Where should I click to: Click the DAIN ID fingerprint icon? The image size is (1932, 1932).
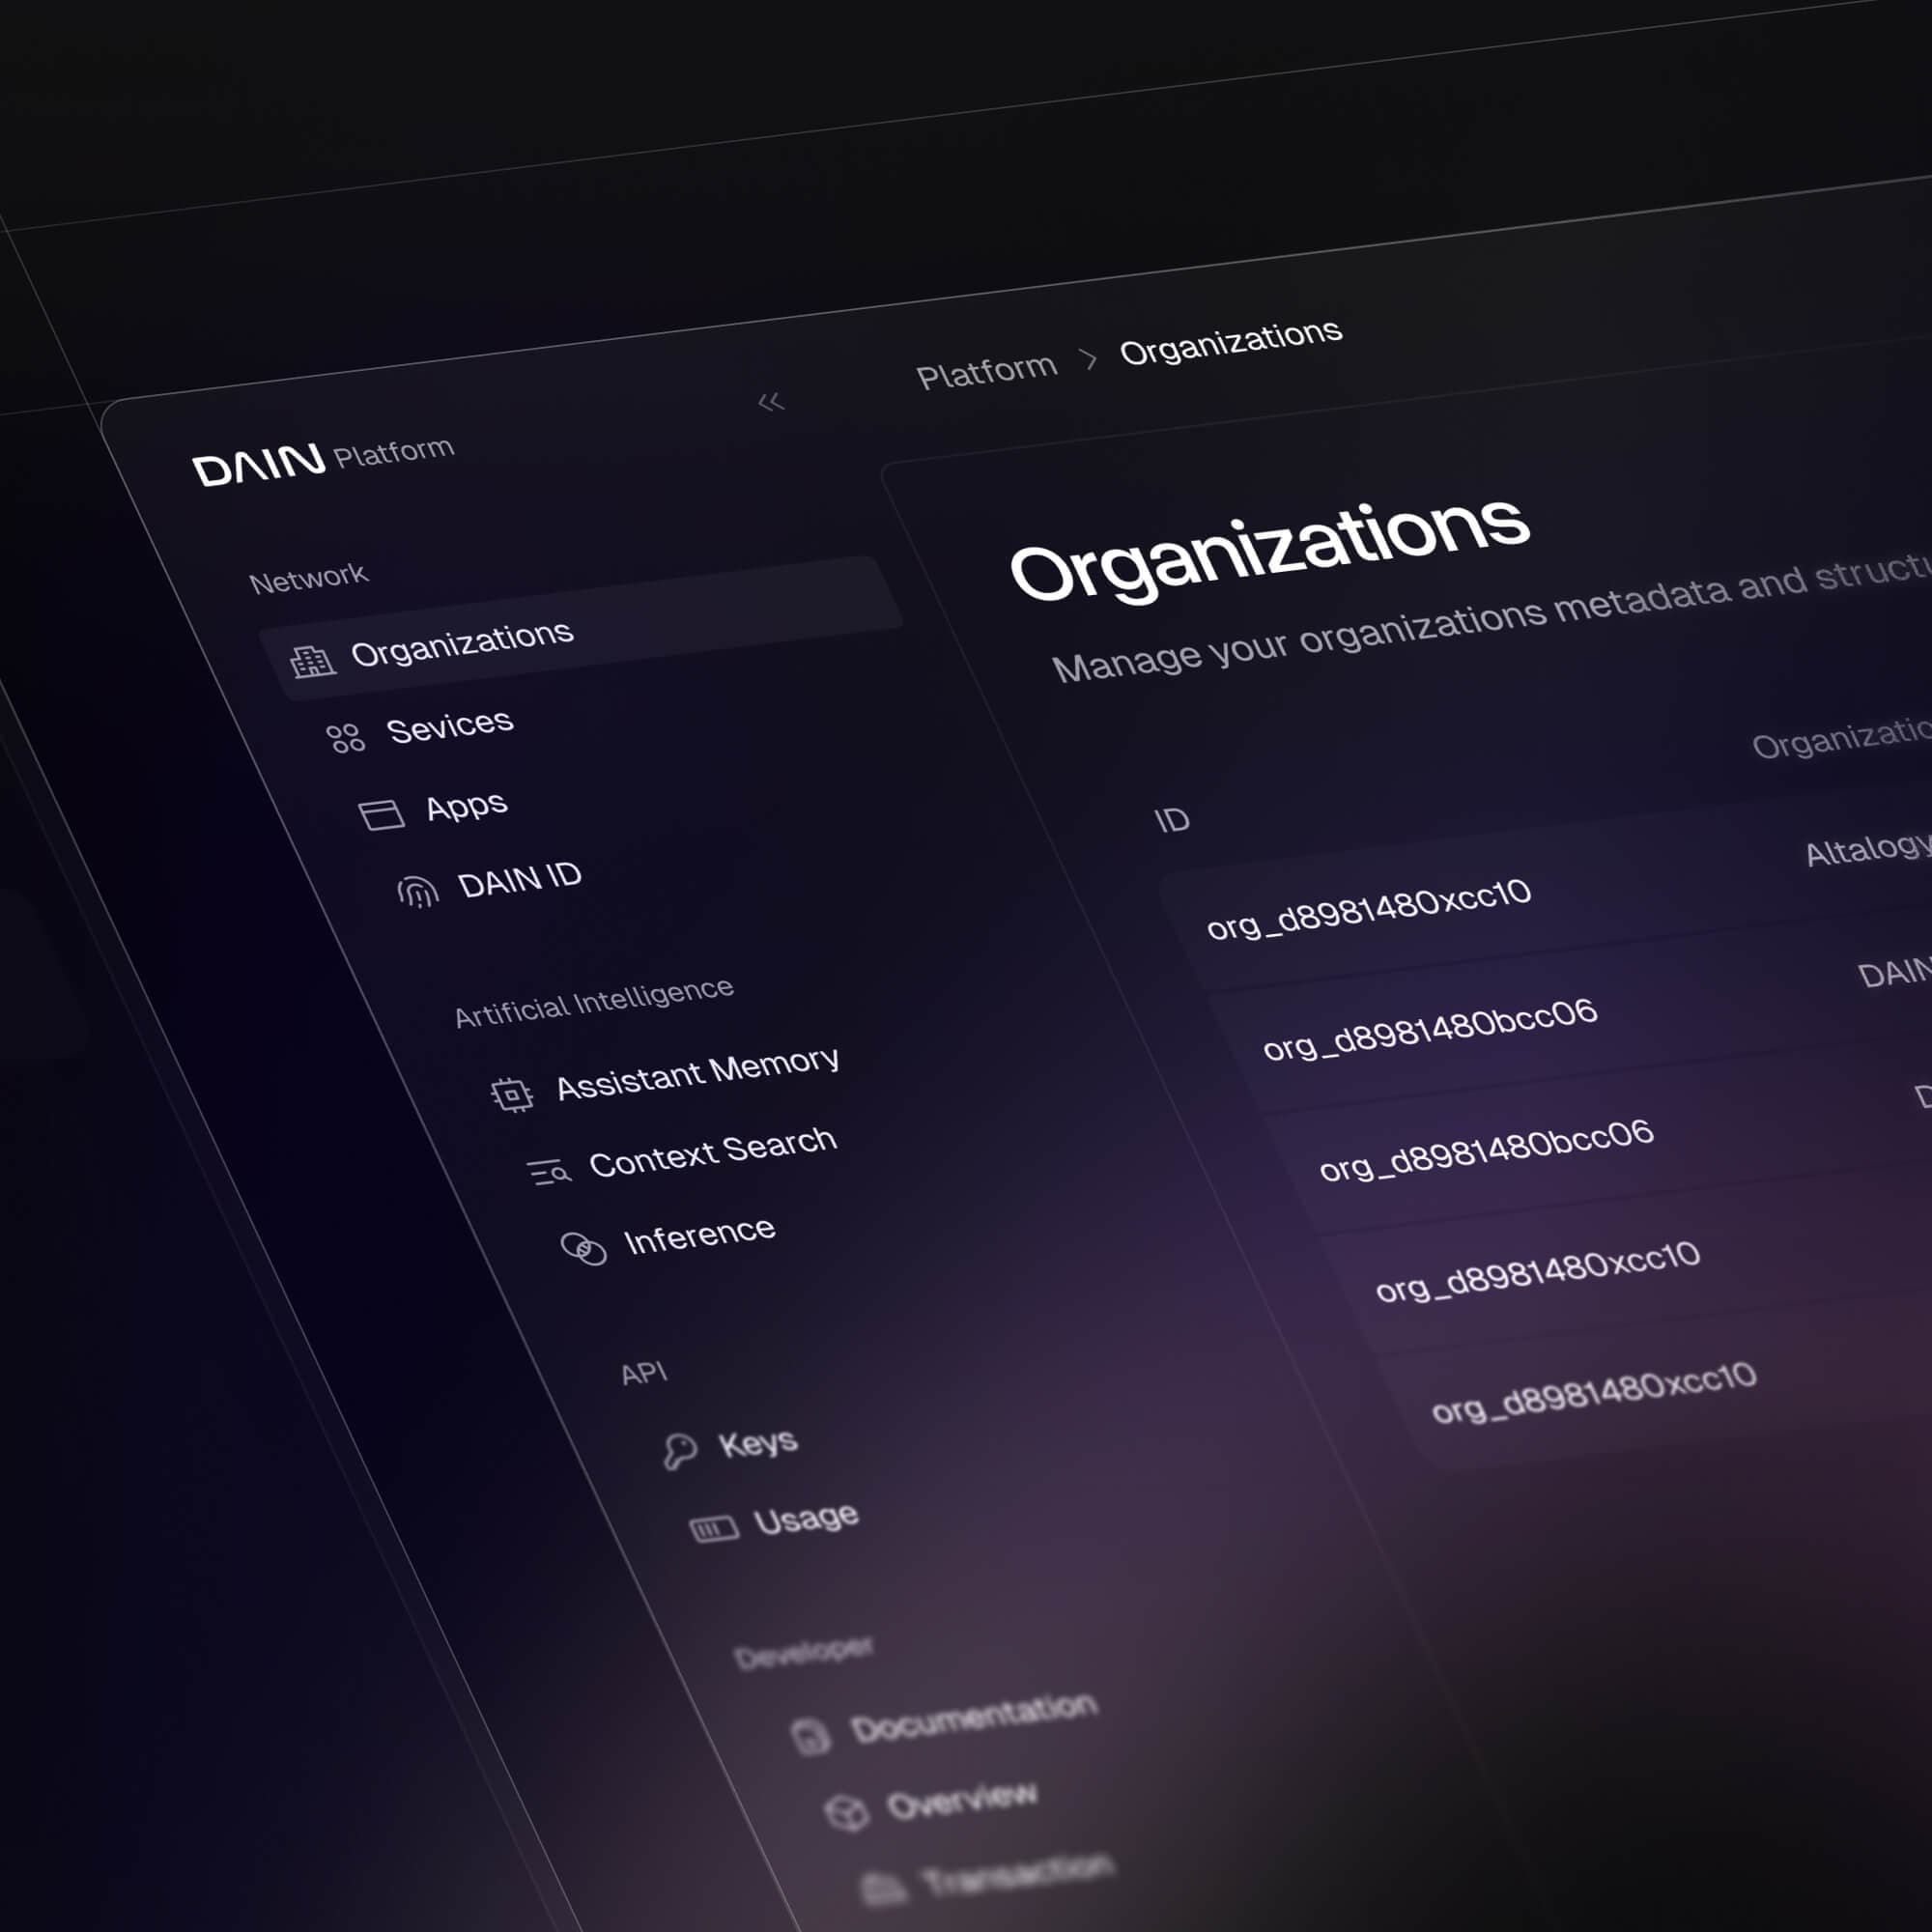tap(418, 891)
